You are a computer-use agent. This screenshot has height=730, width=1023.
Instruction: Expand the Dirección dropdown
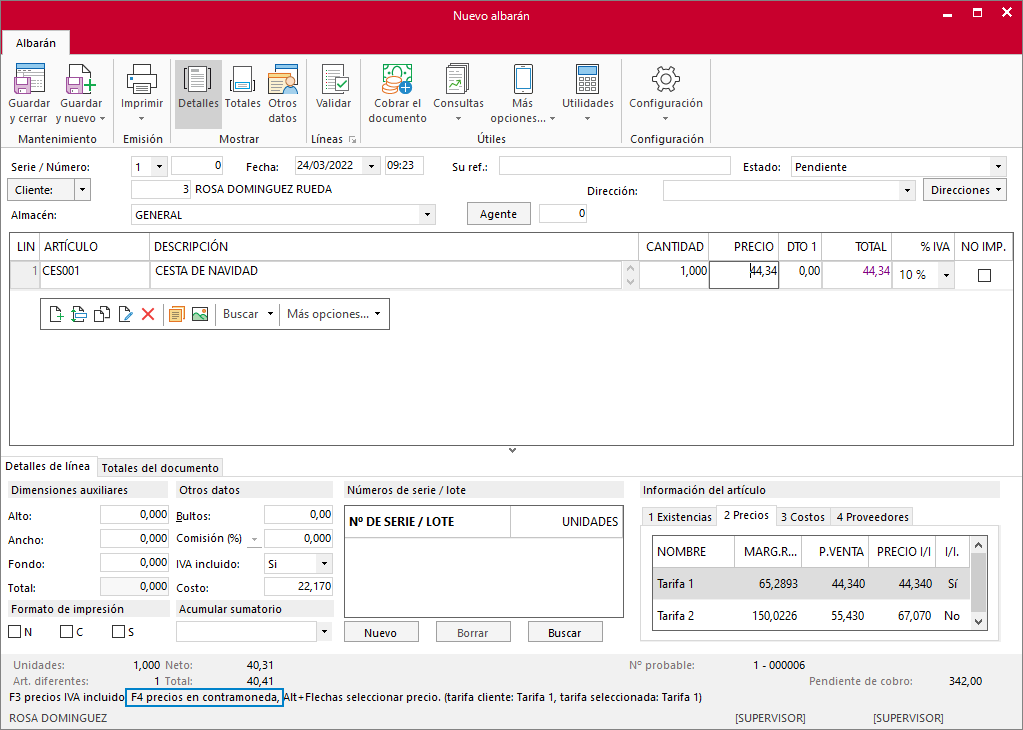(907, 191)
